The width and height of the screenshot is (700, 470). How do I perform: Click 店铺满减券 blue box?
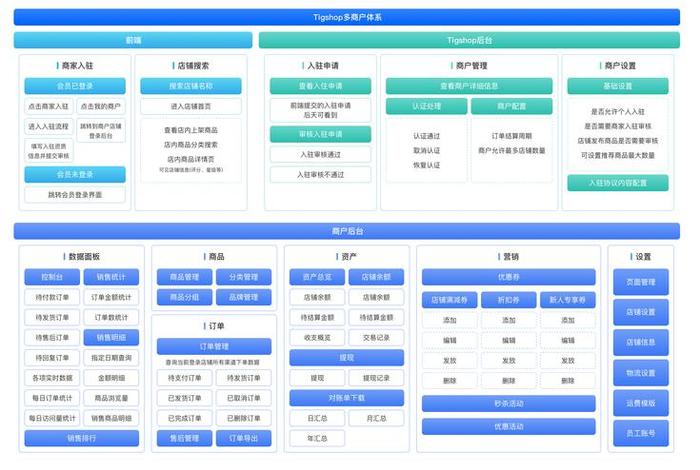450,300
